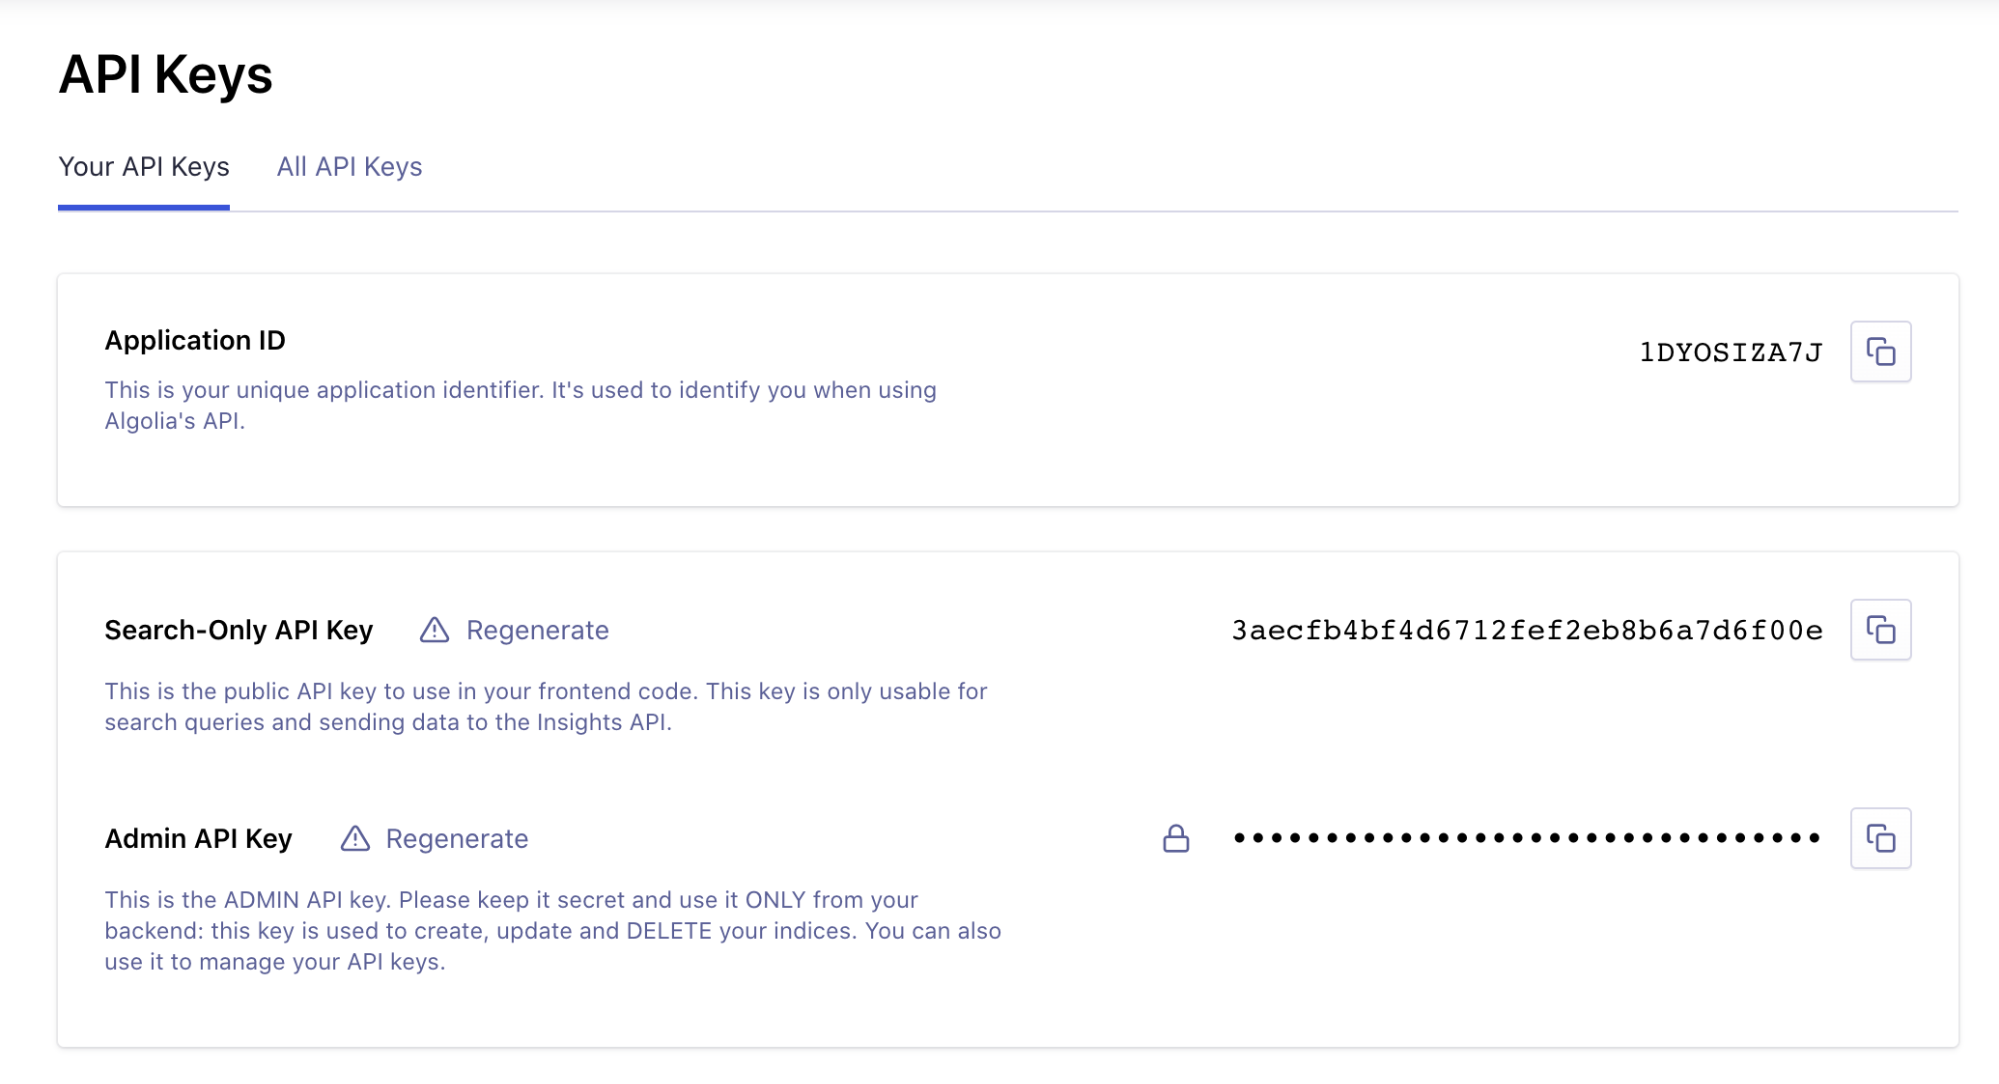Click the ADMIN API key warning description
1999x1084 pixels.
coord(552,930)
